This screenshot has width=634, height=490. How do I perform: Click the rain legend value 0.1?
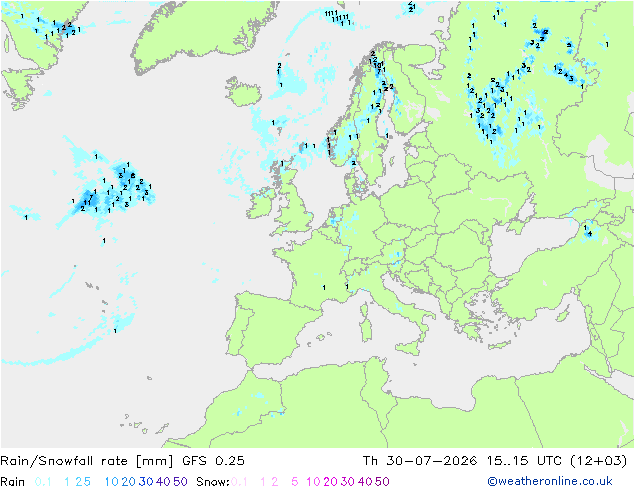tap(43, 482)
